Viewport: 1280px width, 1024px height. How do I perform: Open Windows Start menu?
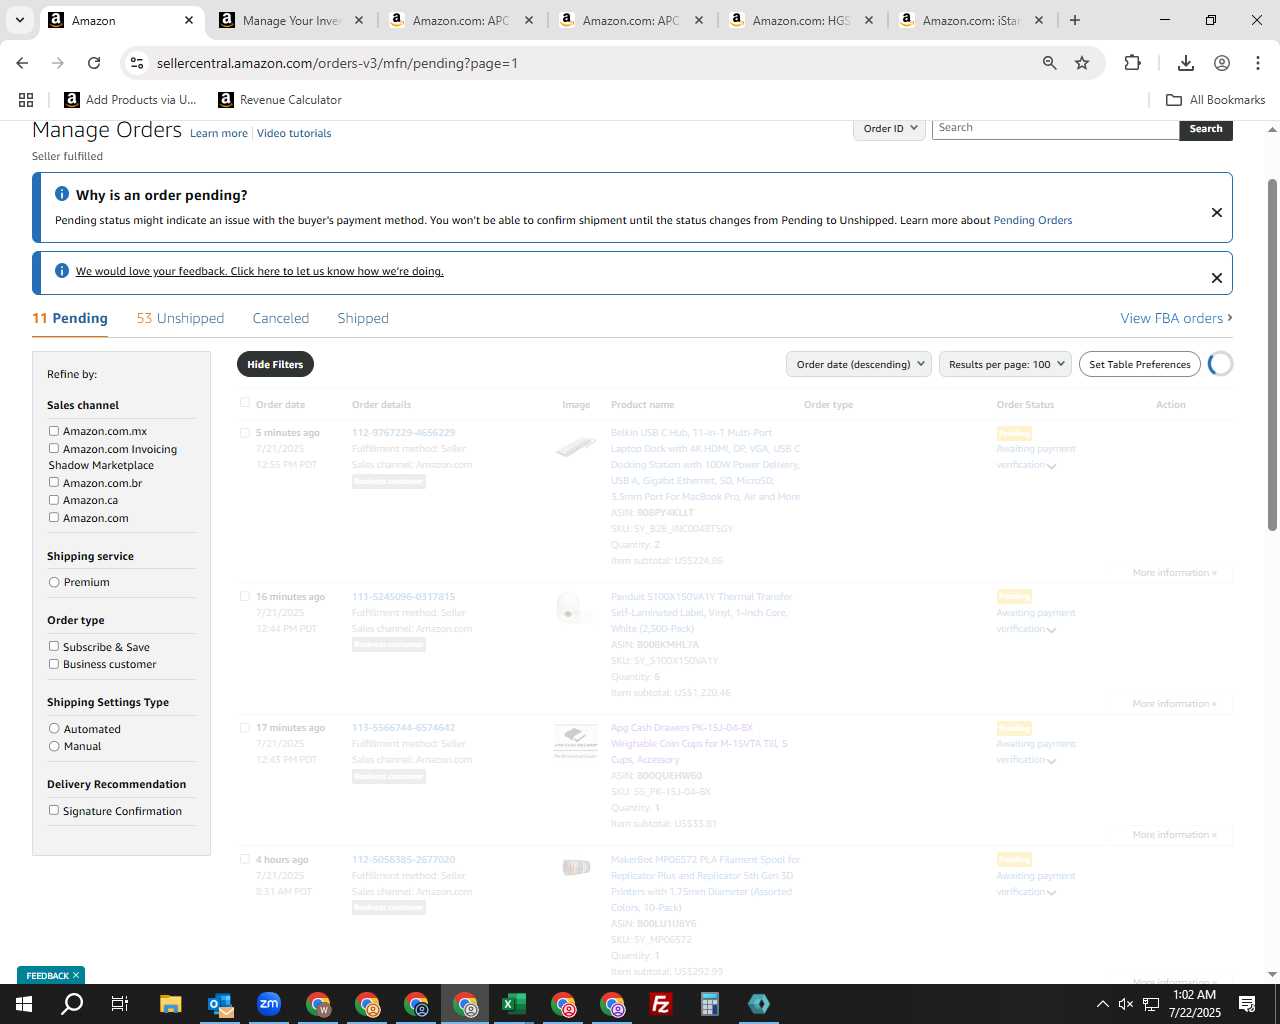(x=24, y=1004)
